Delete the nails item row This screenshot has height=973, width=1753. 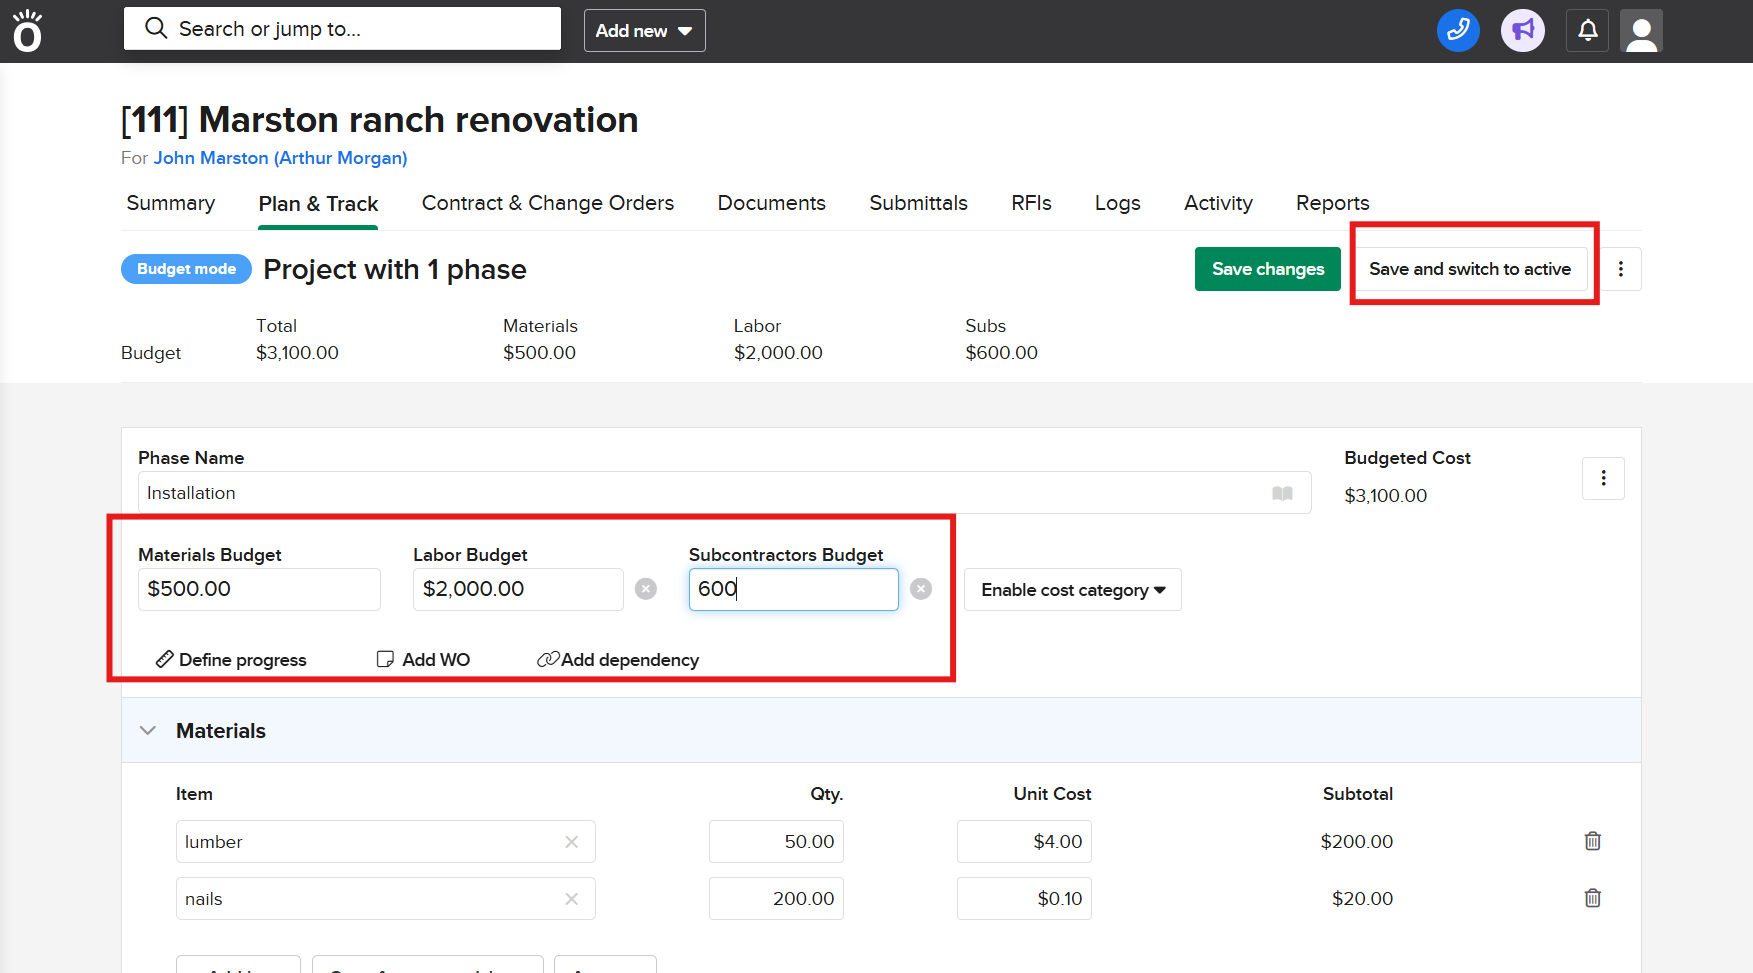click(1592, 898)
